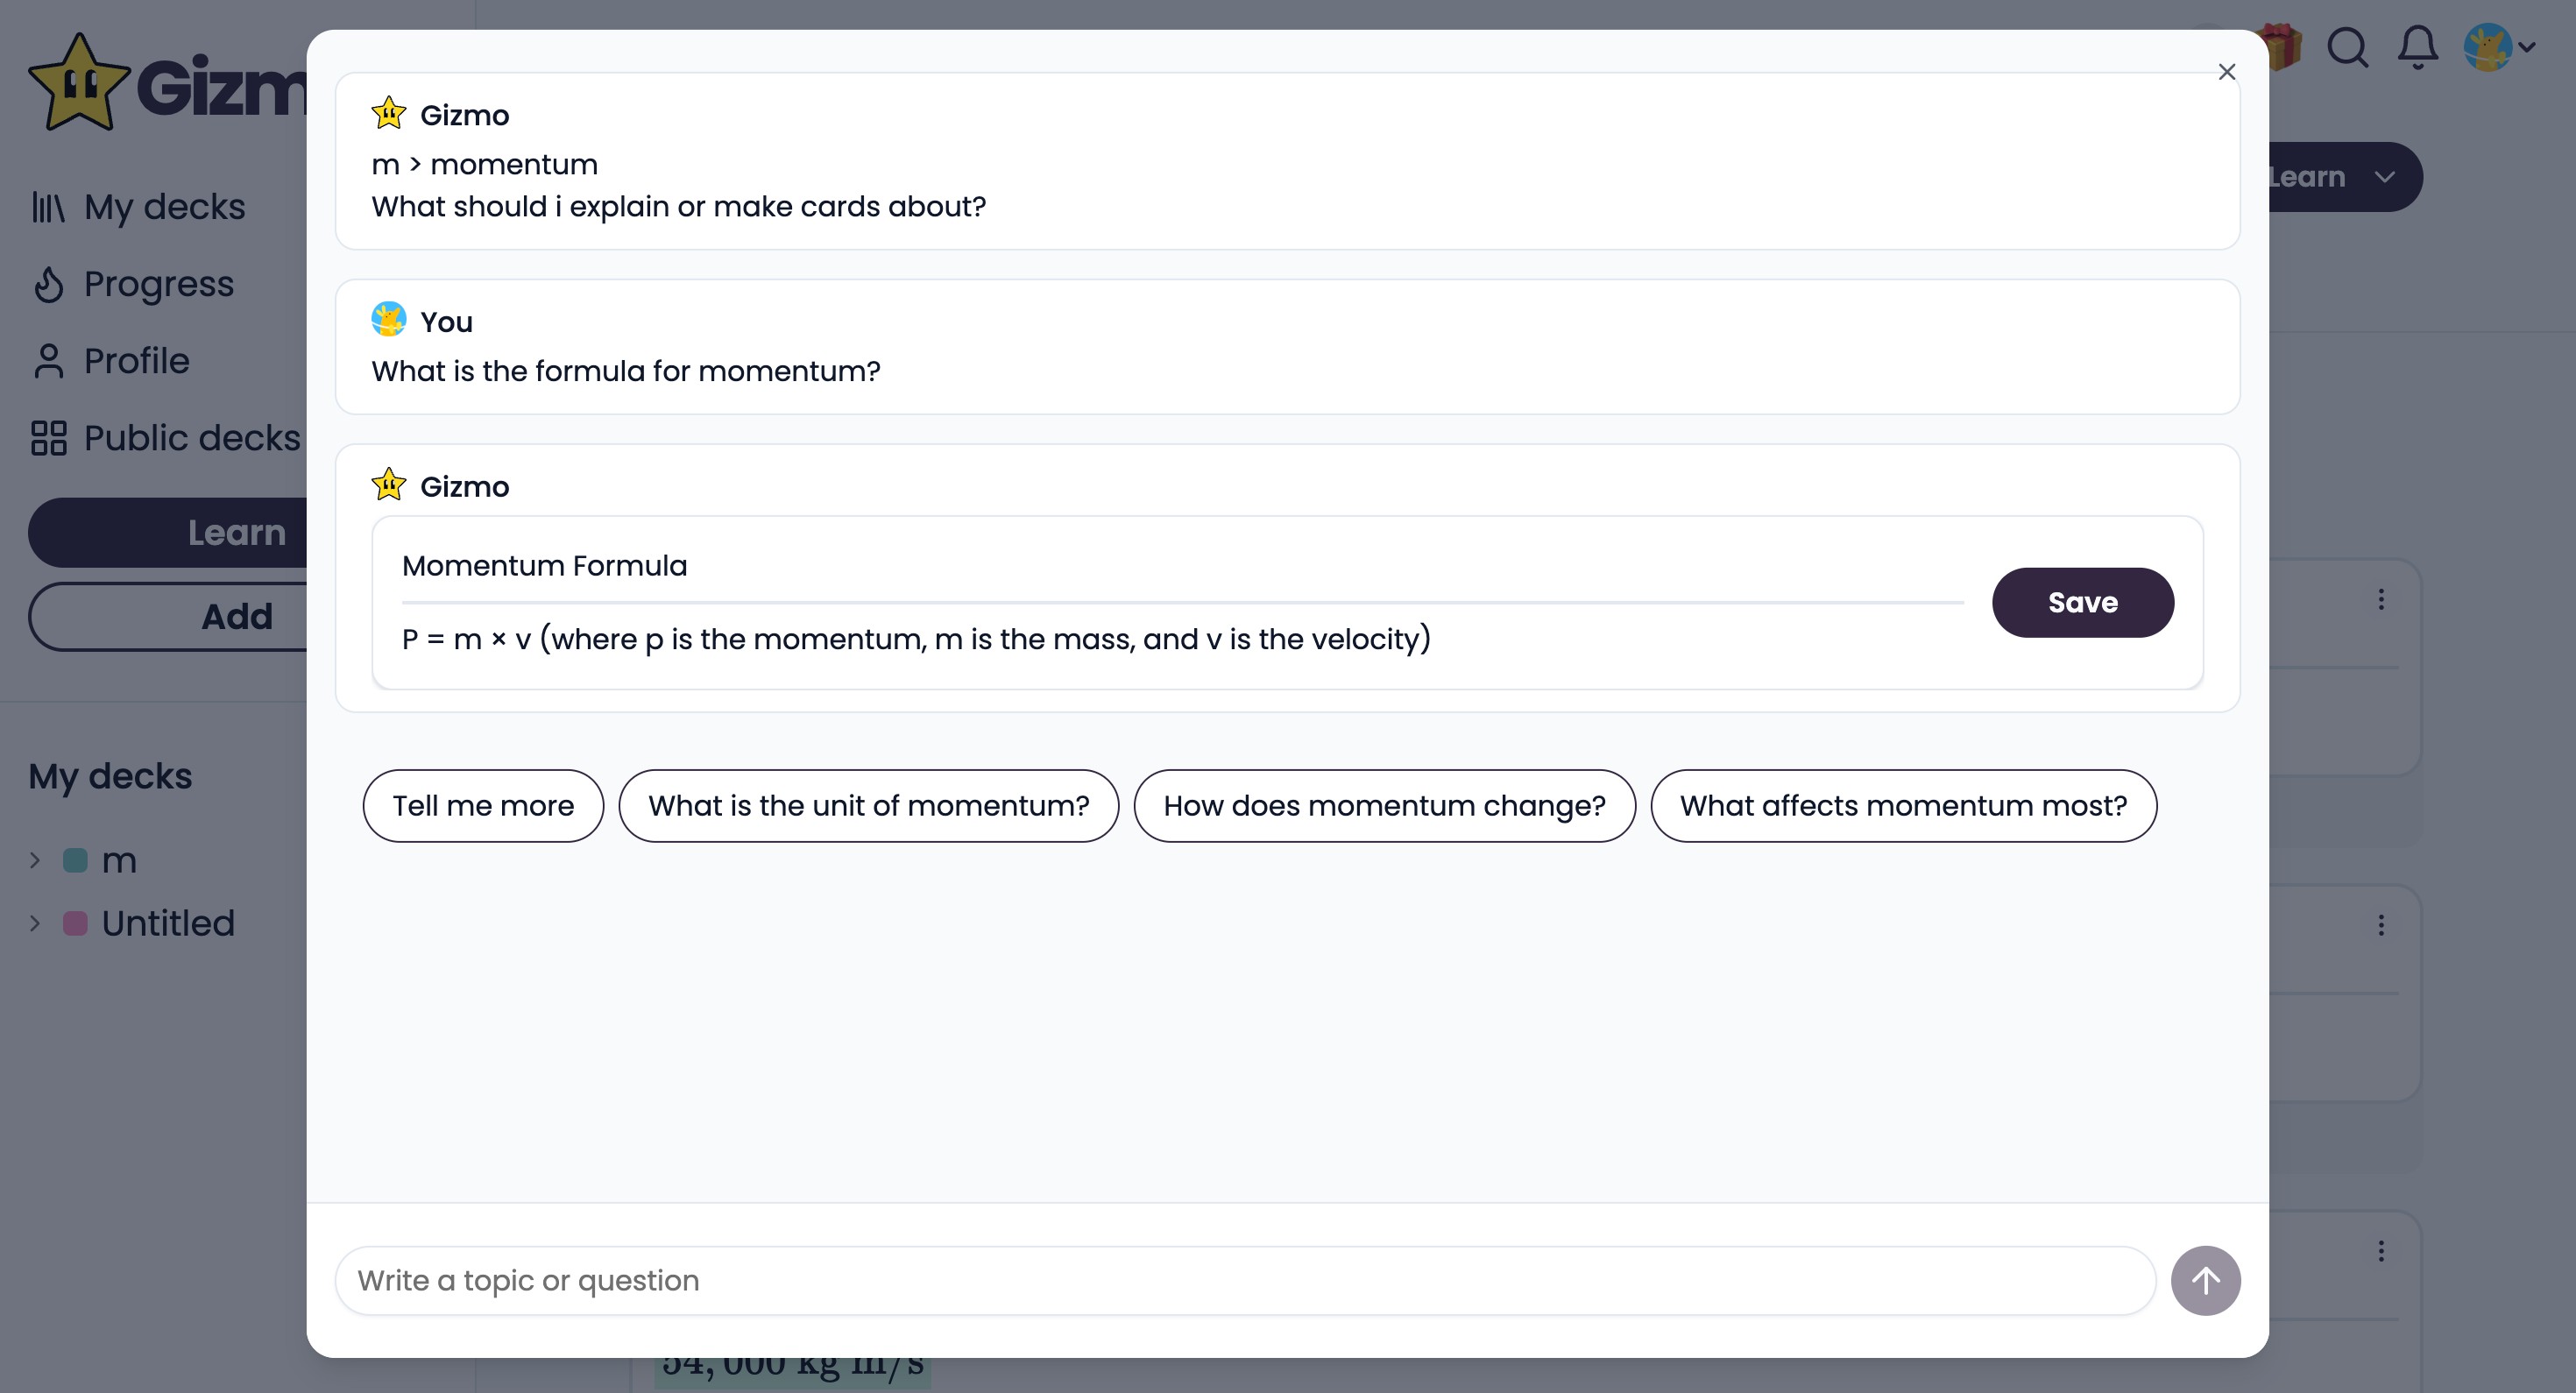Focus the Write a topic or question field
Viewport: 2576px width, 1393px height.
coord(1245,1281)
